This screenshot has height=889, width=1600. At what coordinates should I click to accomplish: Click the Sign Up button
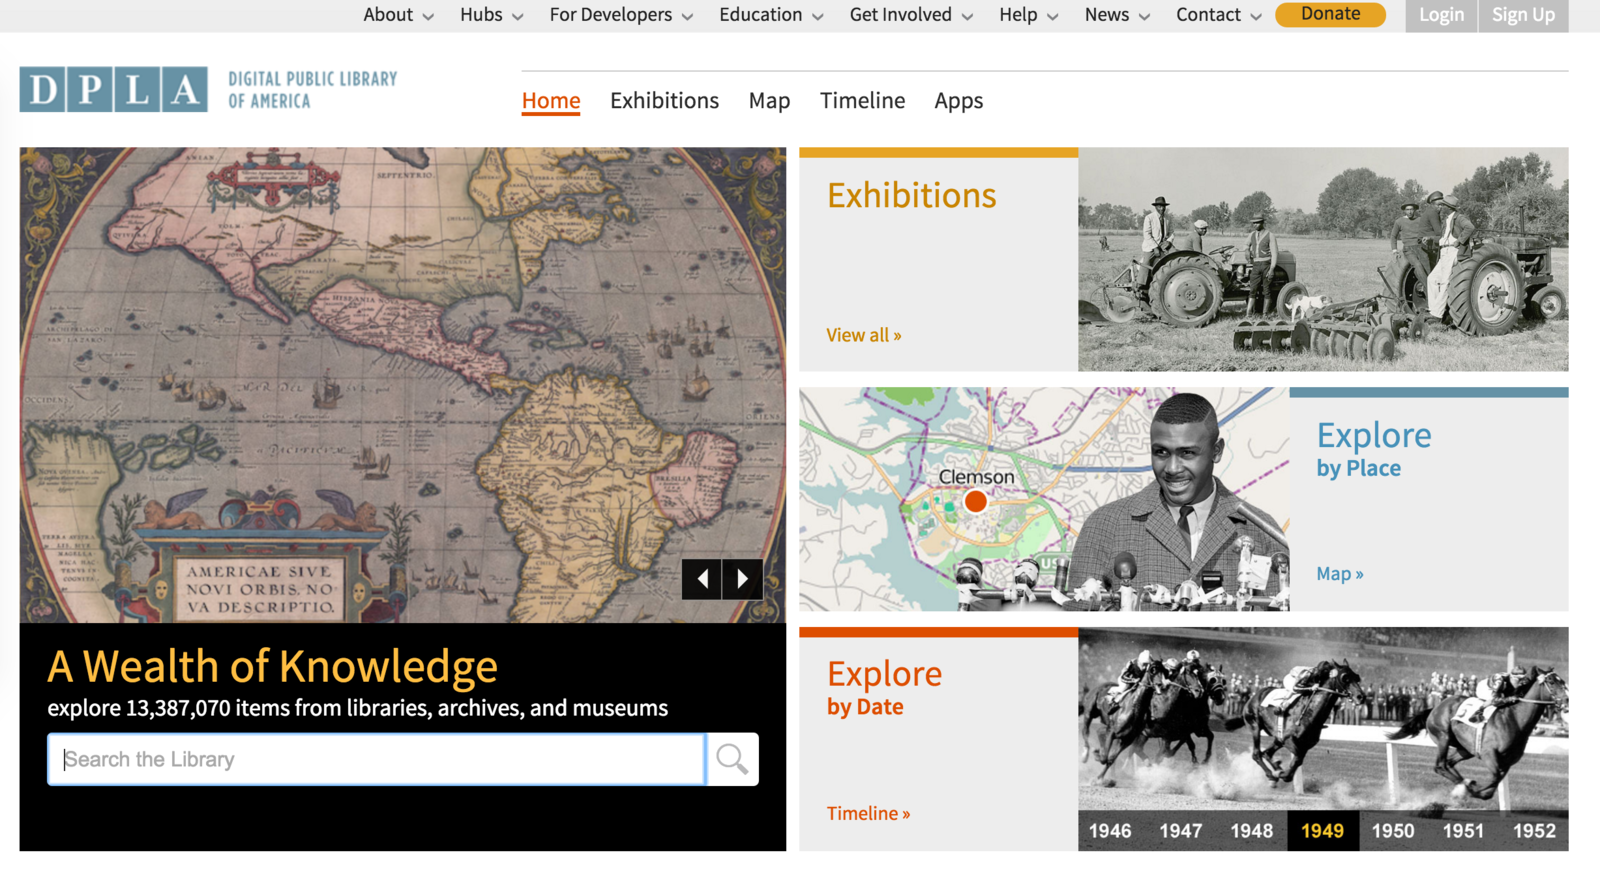[1523, 15]
